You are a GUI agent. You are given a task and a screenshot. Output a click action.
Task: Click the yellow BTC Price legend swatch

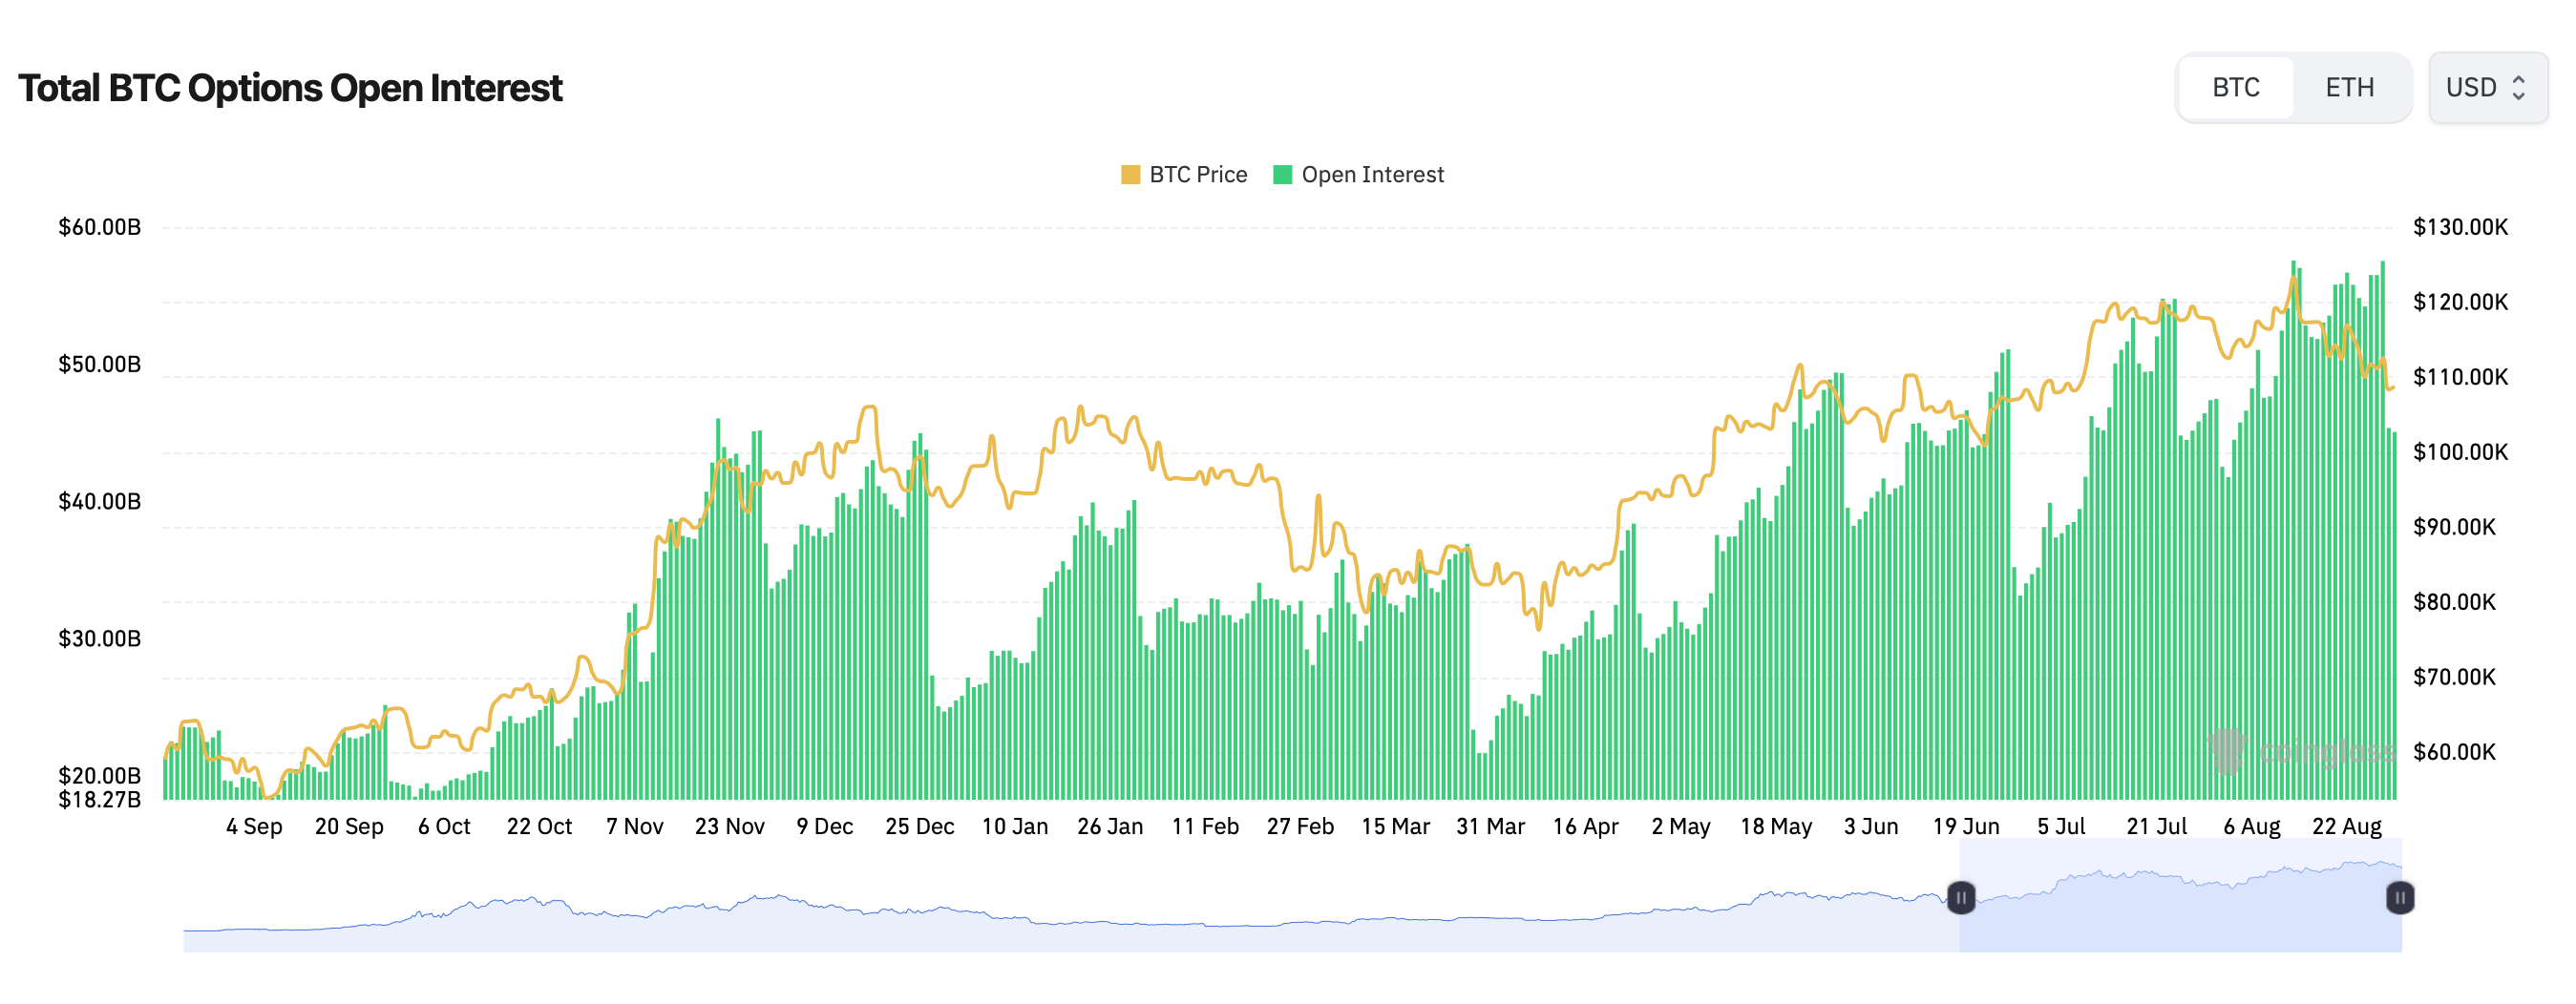(x=1130, y=175)
